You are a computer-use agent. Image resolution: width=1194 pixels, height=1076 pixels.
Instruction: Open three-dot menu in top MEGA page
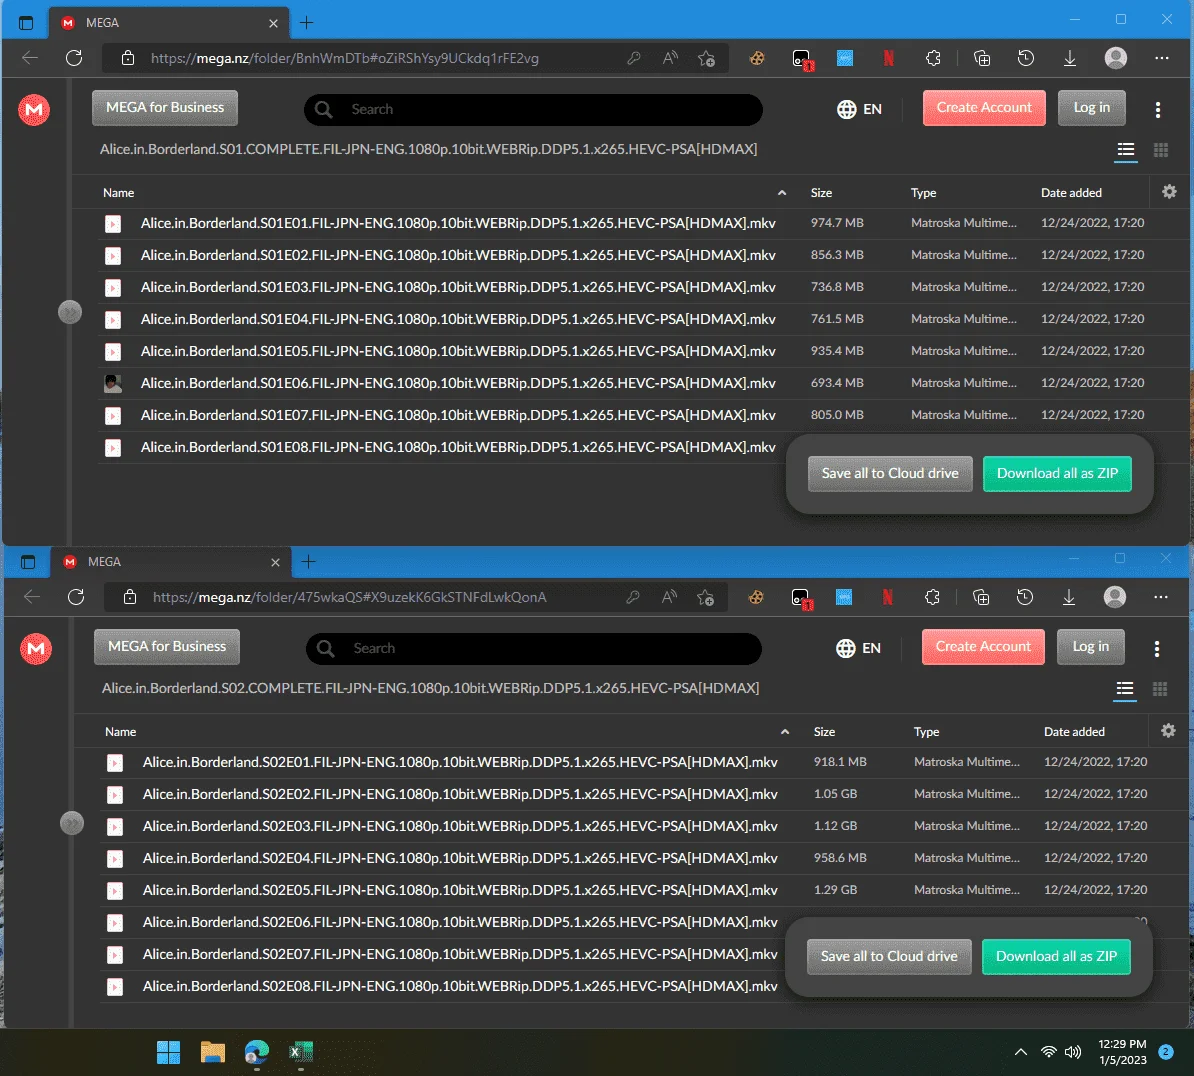pos(1157,110)
